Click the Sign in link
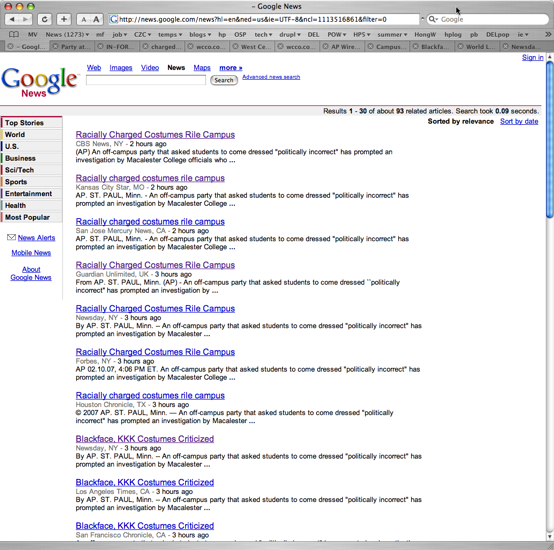 [x=532, y=57]
